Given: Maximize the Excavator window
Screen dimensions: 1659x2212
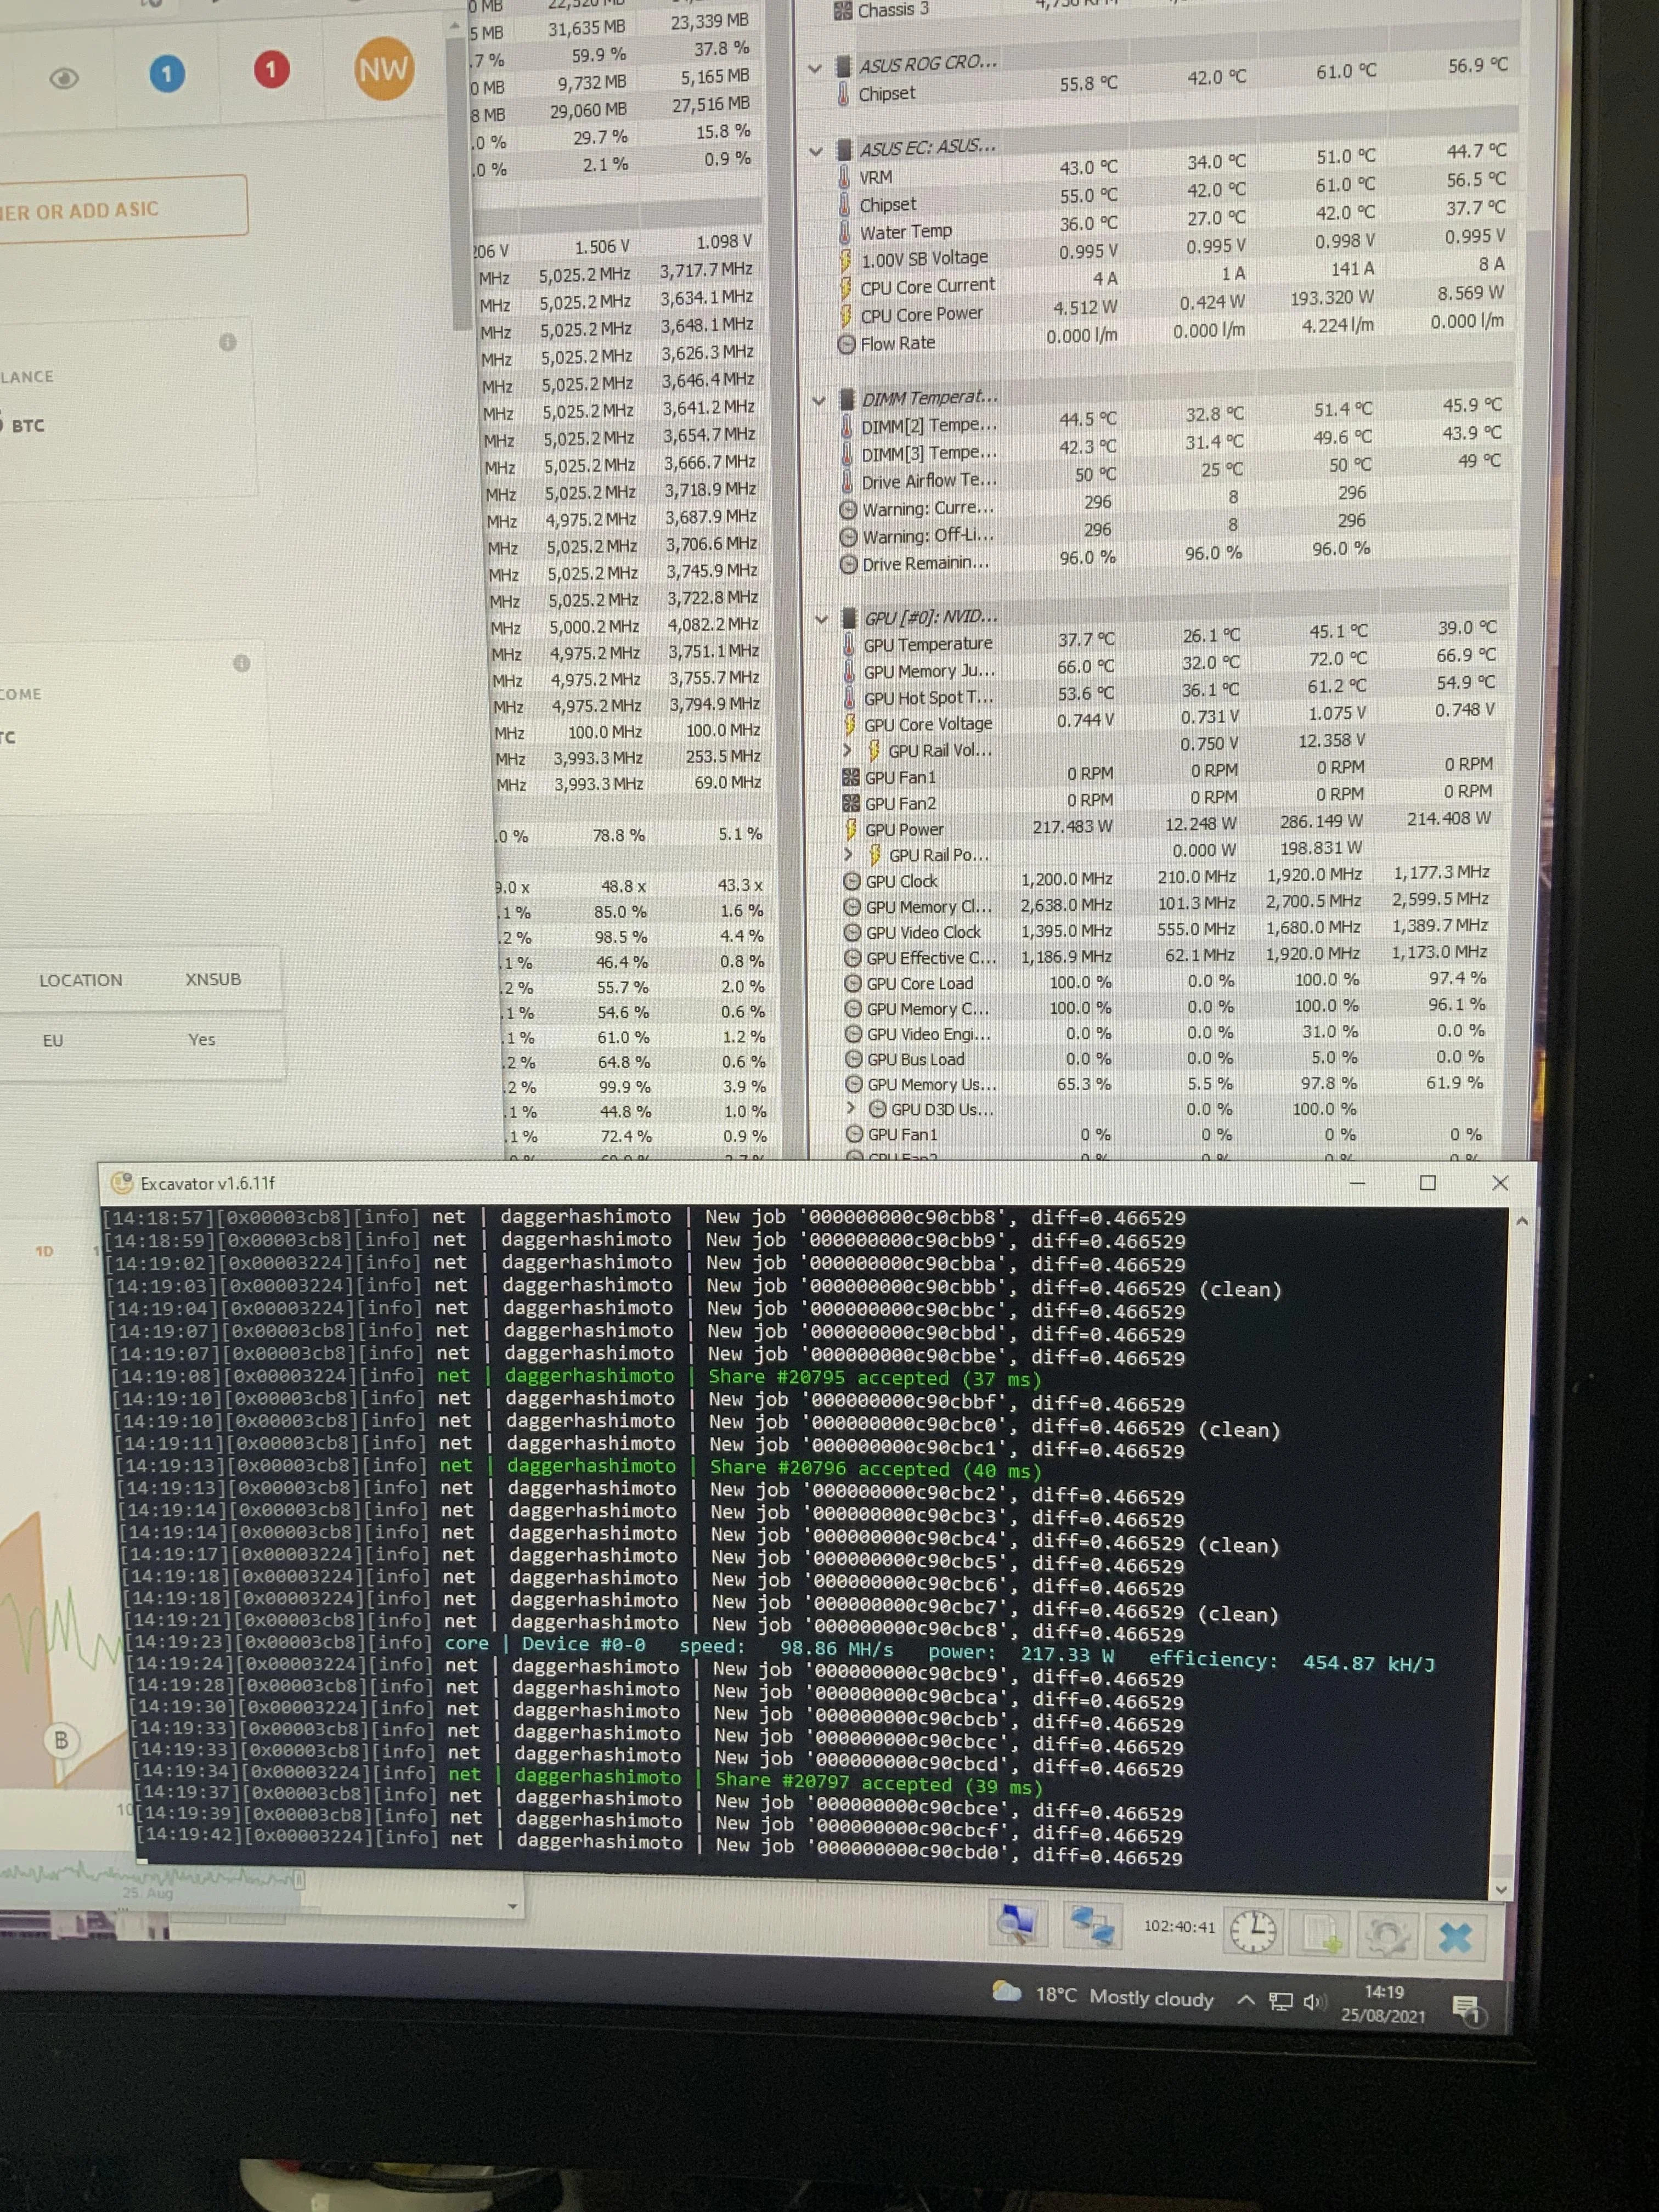Looking at the screenshot, I should click(x=1428, y=1183).
